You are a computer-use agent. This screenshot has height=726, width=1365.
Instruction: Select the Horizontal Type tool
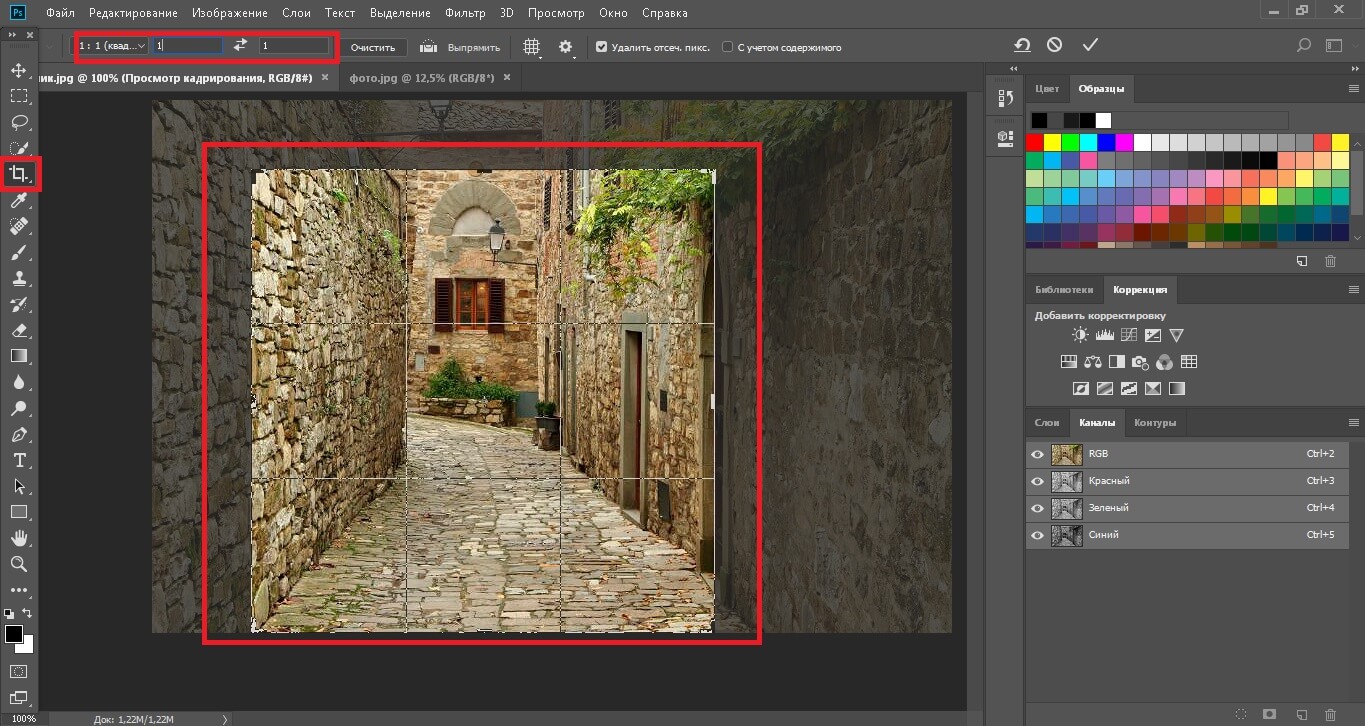pyautogui.click(x=18, y=460)
